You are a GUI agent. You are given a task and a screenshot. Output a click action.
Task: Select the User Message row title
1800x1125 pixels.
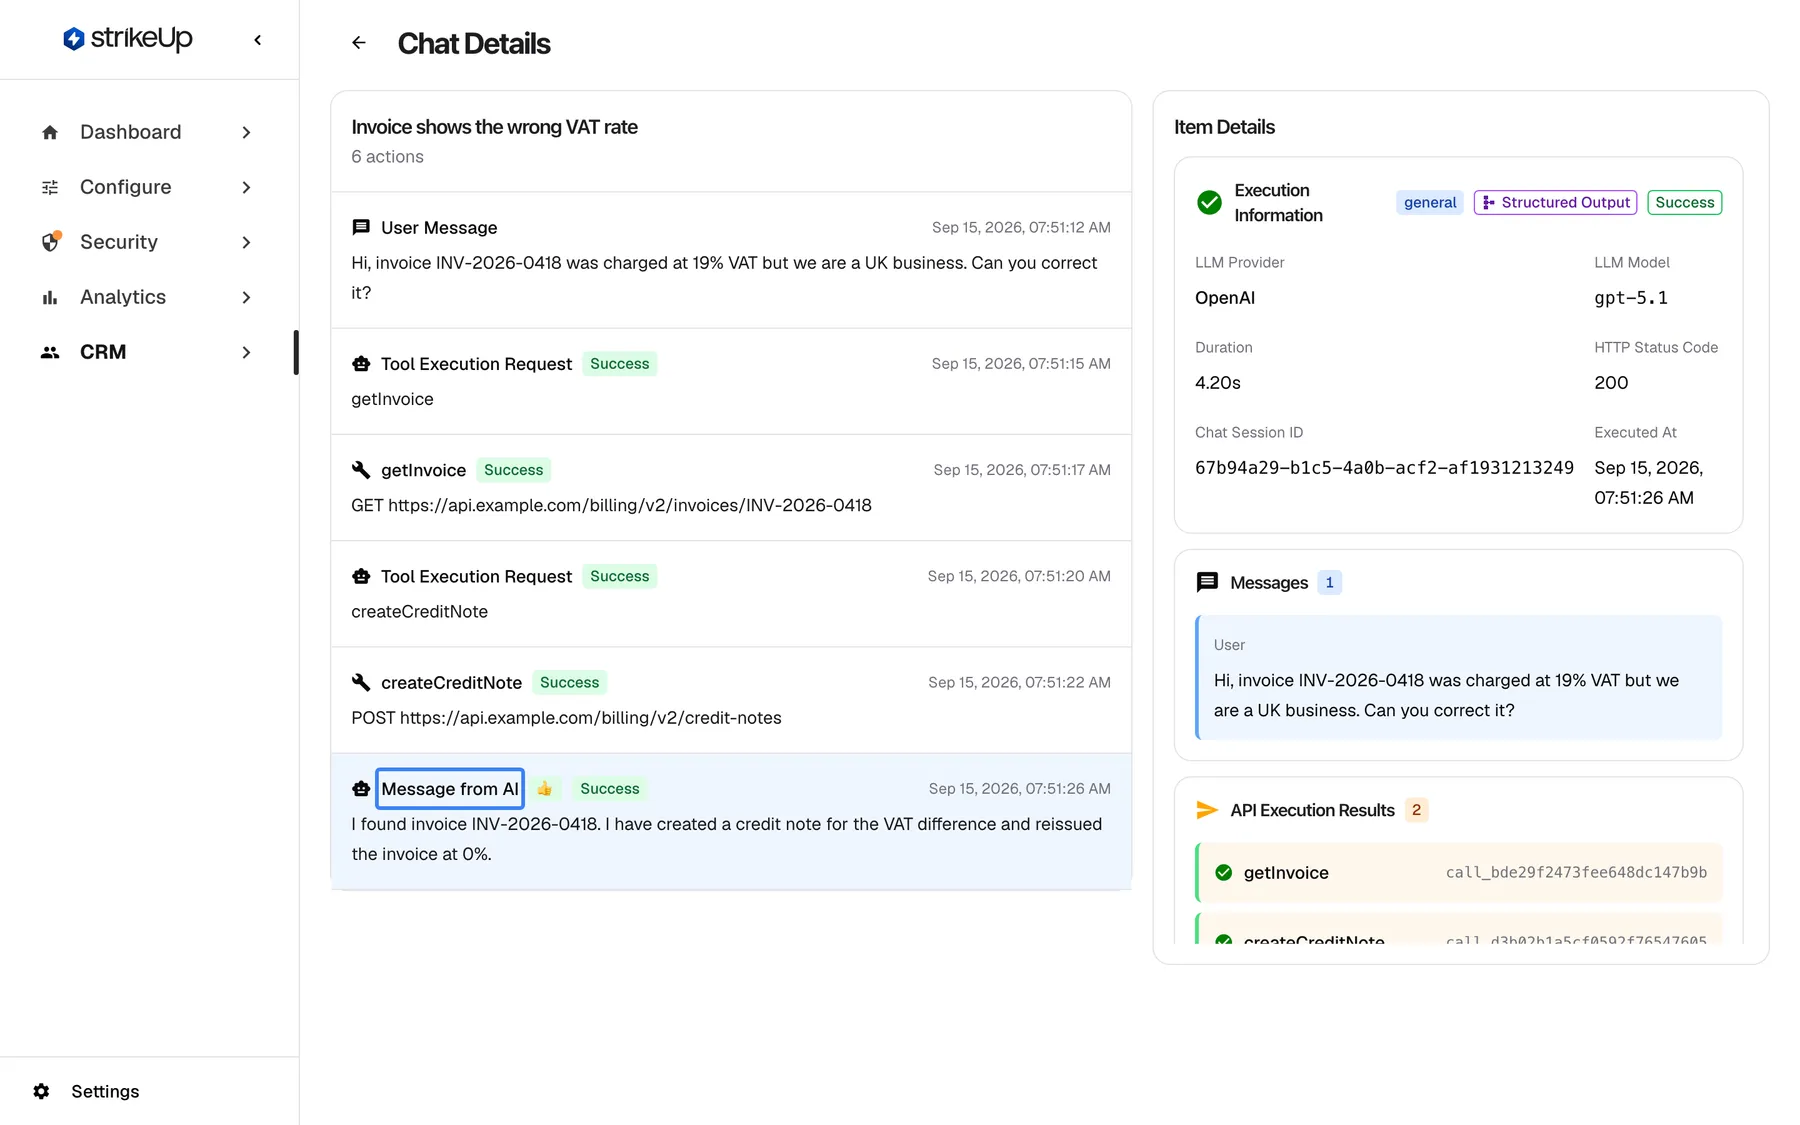(x=439, y=228)
